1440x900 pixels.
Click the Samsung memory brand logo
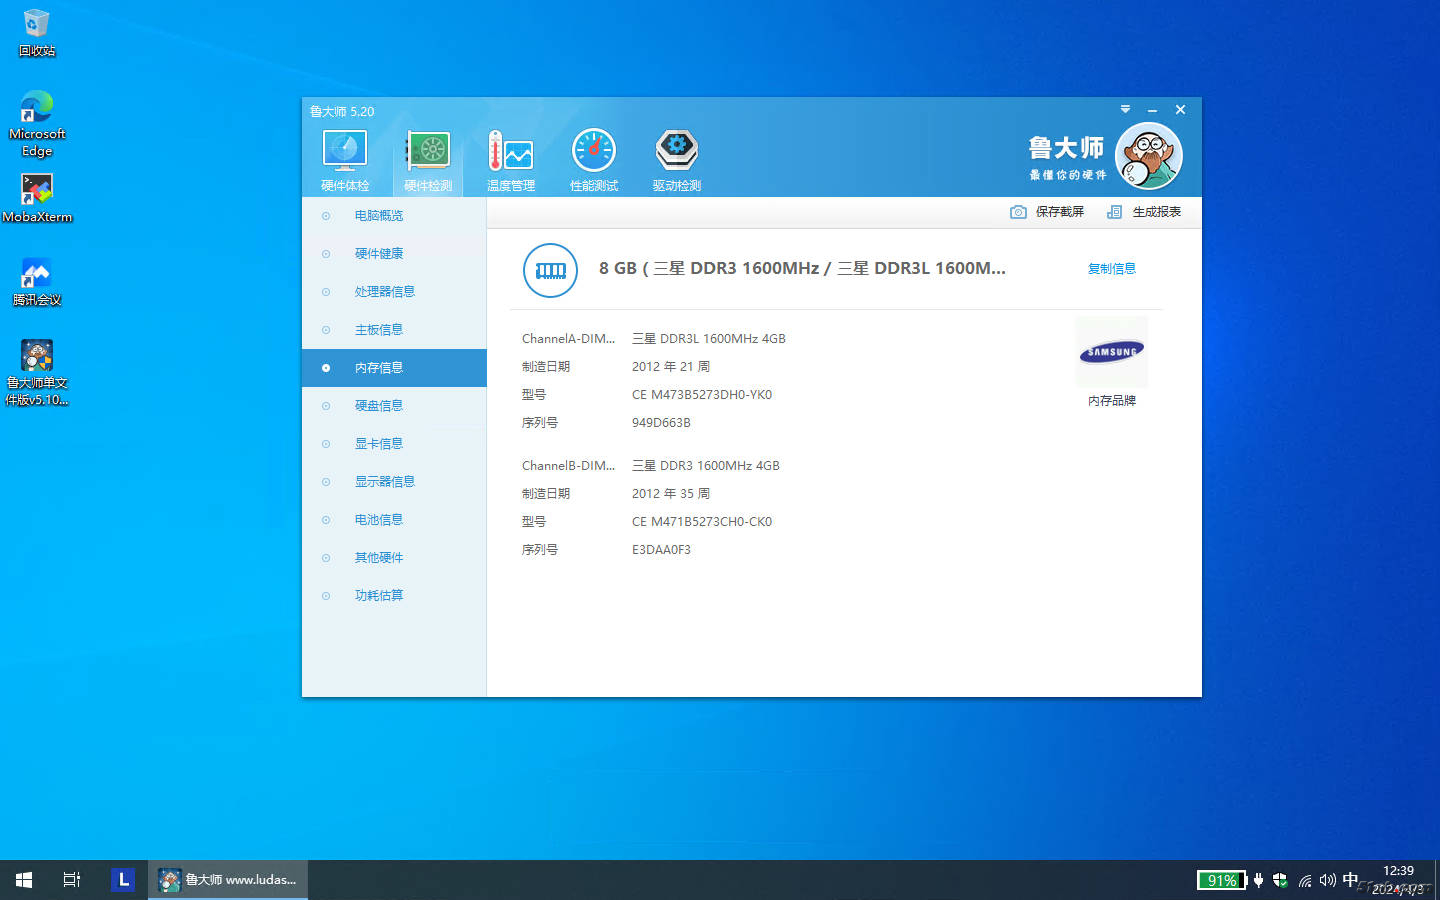click(x=1111, y=352)
